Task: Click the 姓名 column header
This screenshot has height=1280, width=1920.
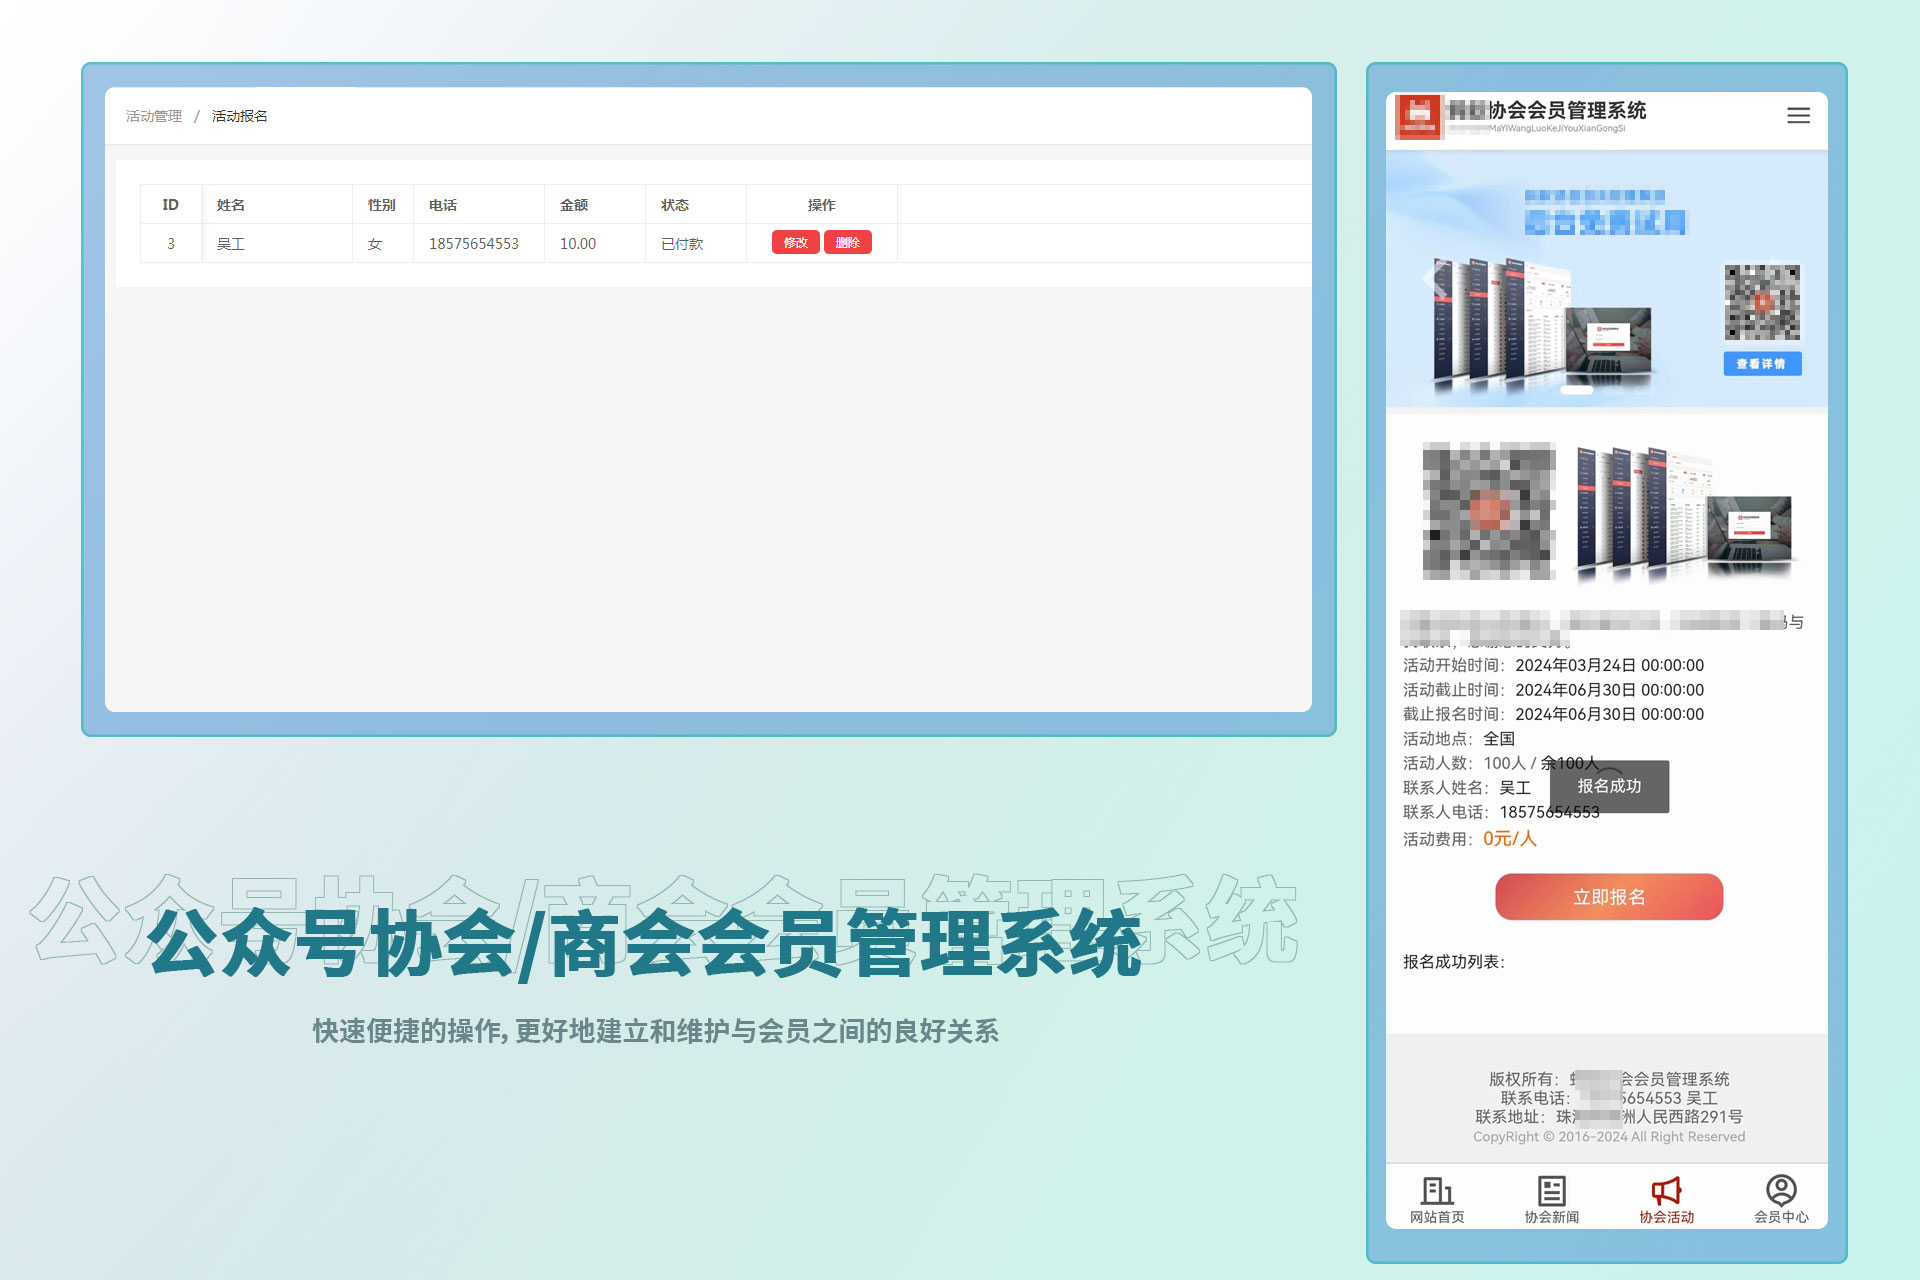Action: tap(277, 205)
